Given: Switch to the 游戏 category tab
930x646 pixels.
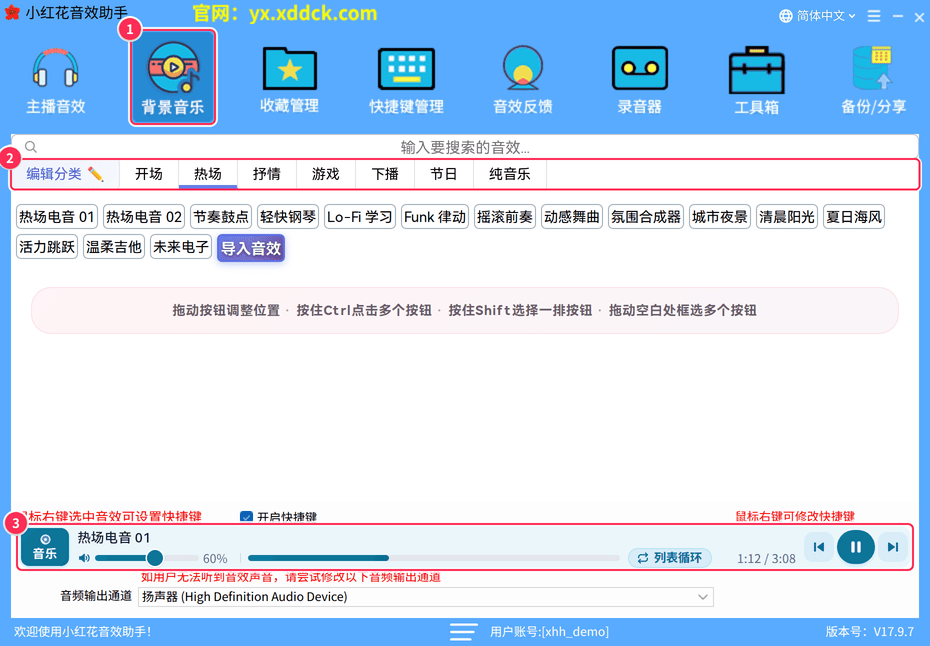Looking at the screenshot, I should (x=326, y=174).
